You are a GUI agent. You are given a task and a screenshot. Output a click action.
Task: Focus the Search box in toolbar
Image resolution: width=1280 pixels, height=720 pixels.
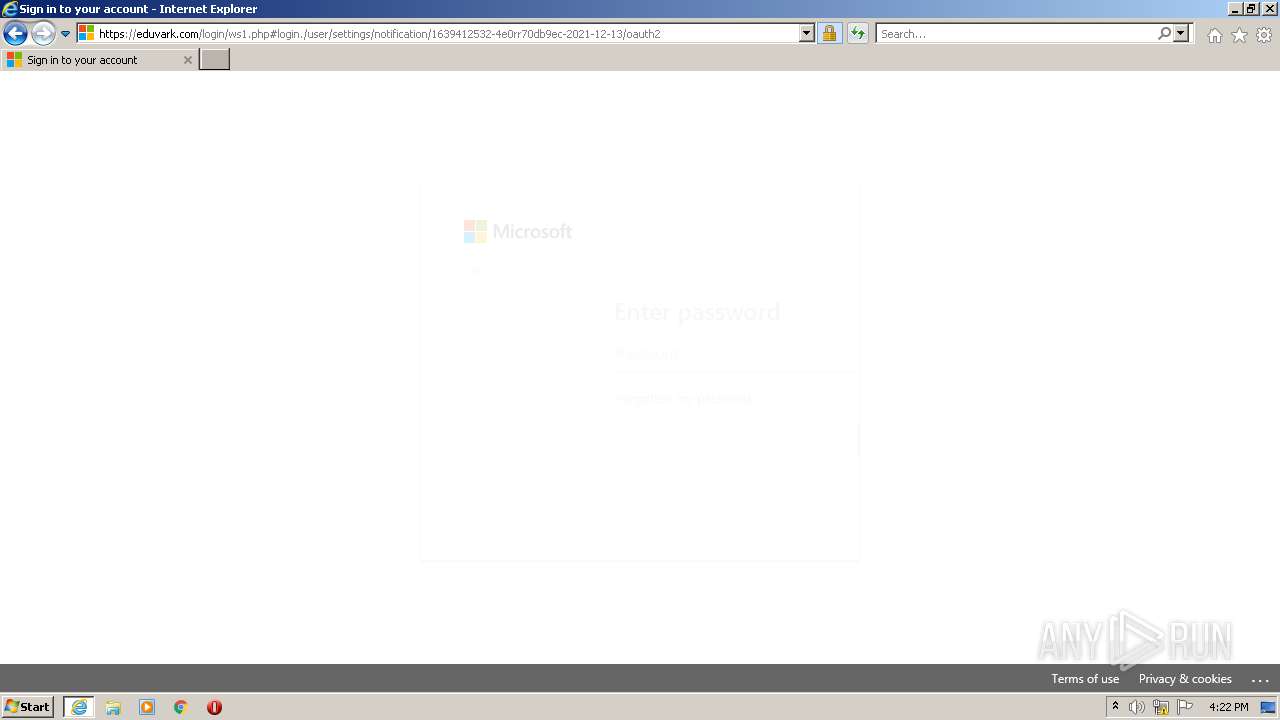coord(1016,34)
